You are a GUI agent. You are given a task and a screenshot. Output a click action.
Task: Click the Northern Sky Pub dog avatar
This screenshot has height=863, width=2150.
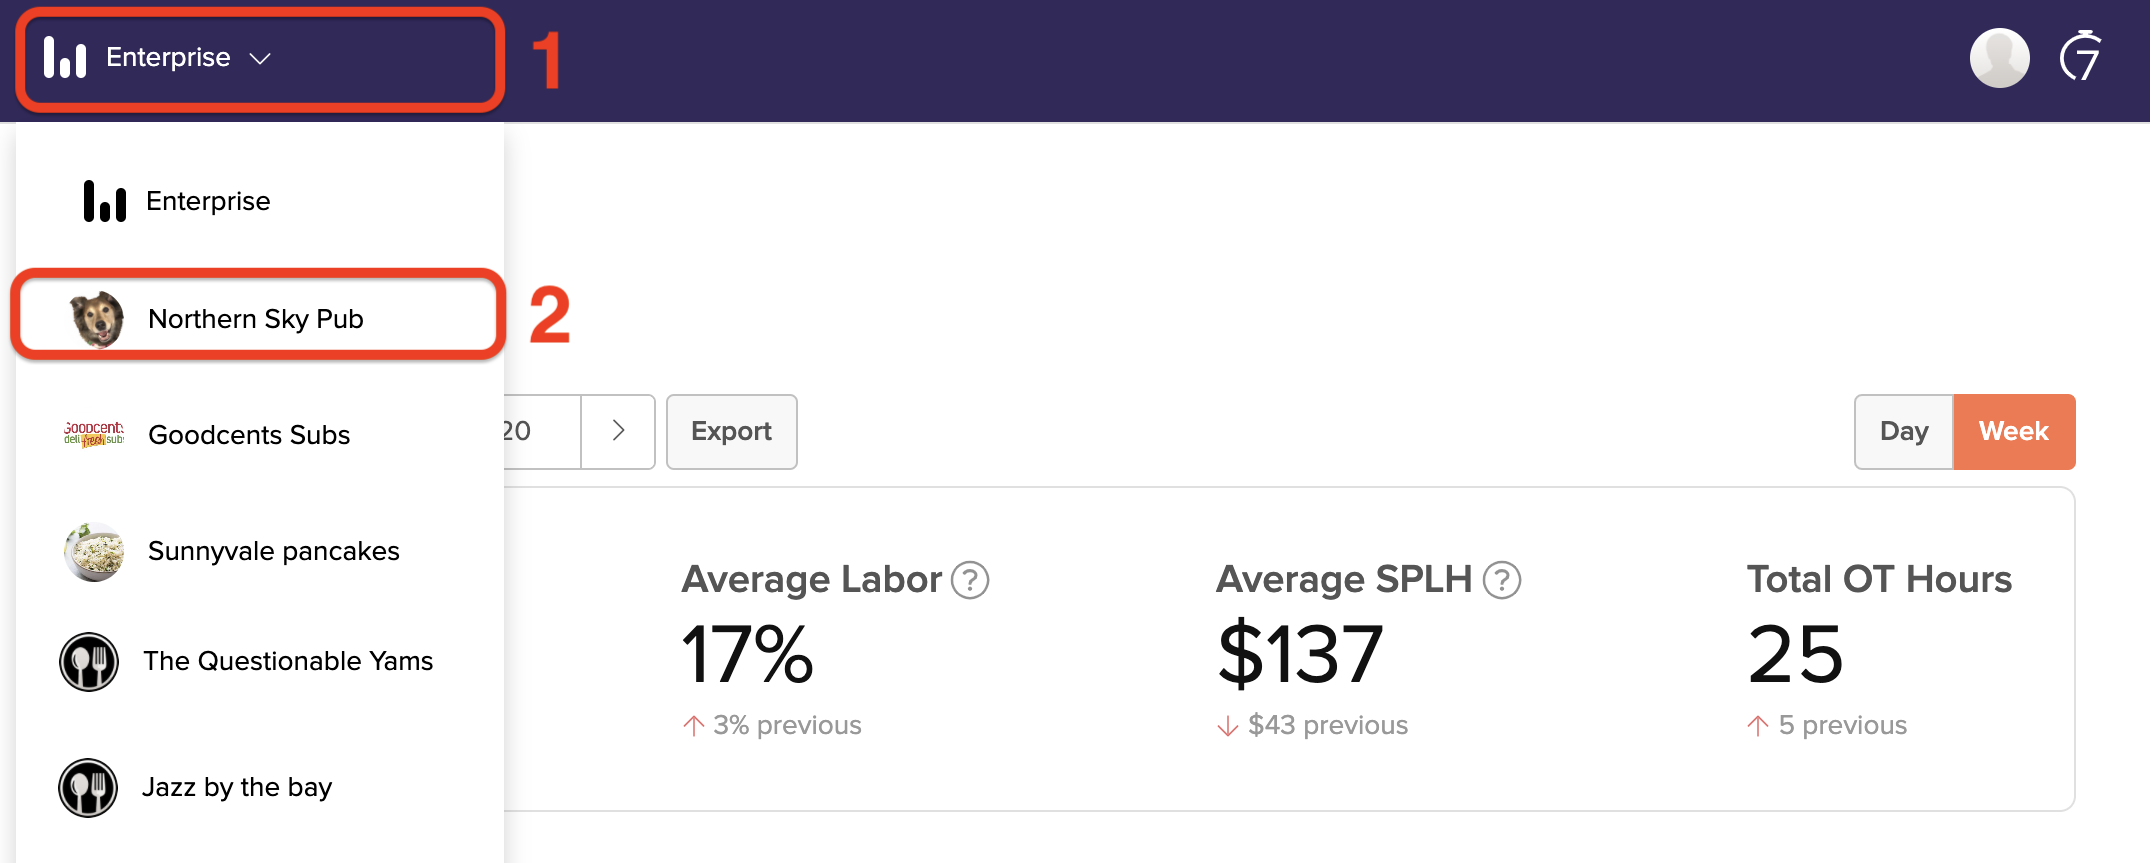(x=96, y=319)
